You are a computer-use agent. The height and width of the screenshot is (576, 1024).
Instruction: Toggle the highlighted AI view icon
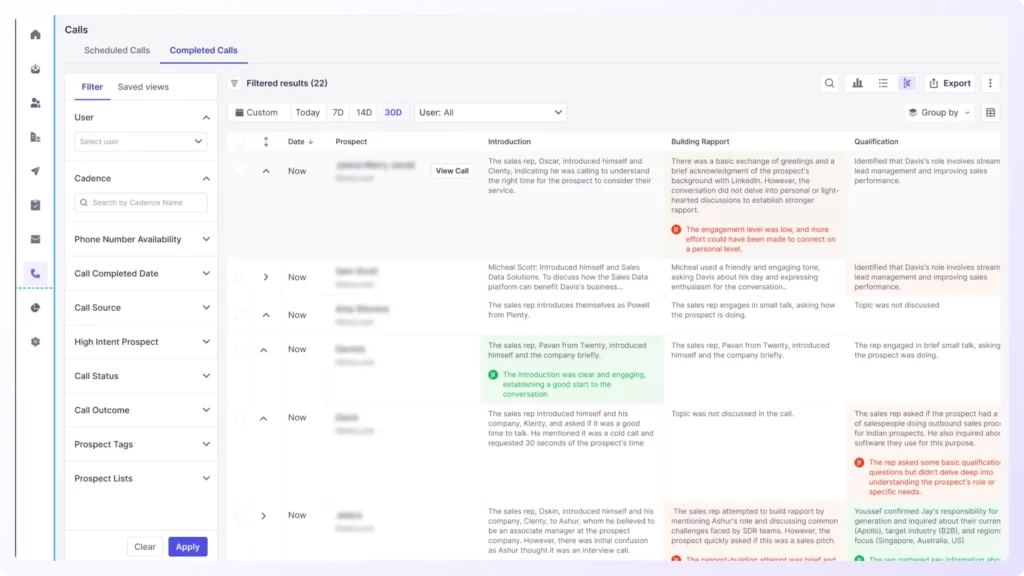907,83
